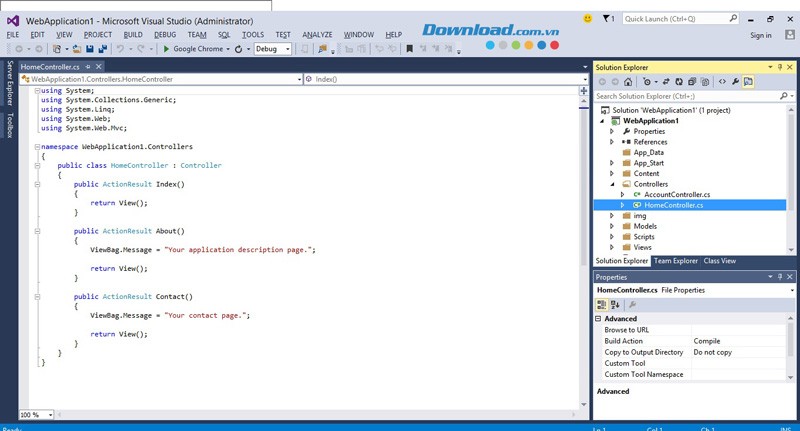The width and height of the screenshot is (800, 431).
Task: Click the App_Start folder
Action: 648,163
